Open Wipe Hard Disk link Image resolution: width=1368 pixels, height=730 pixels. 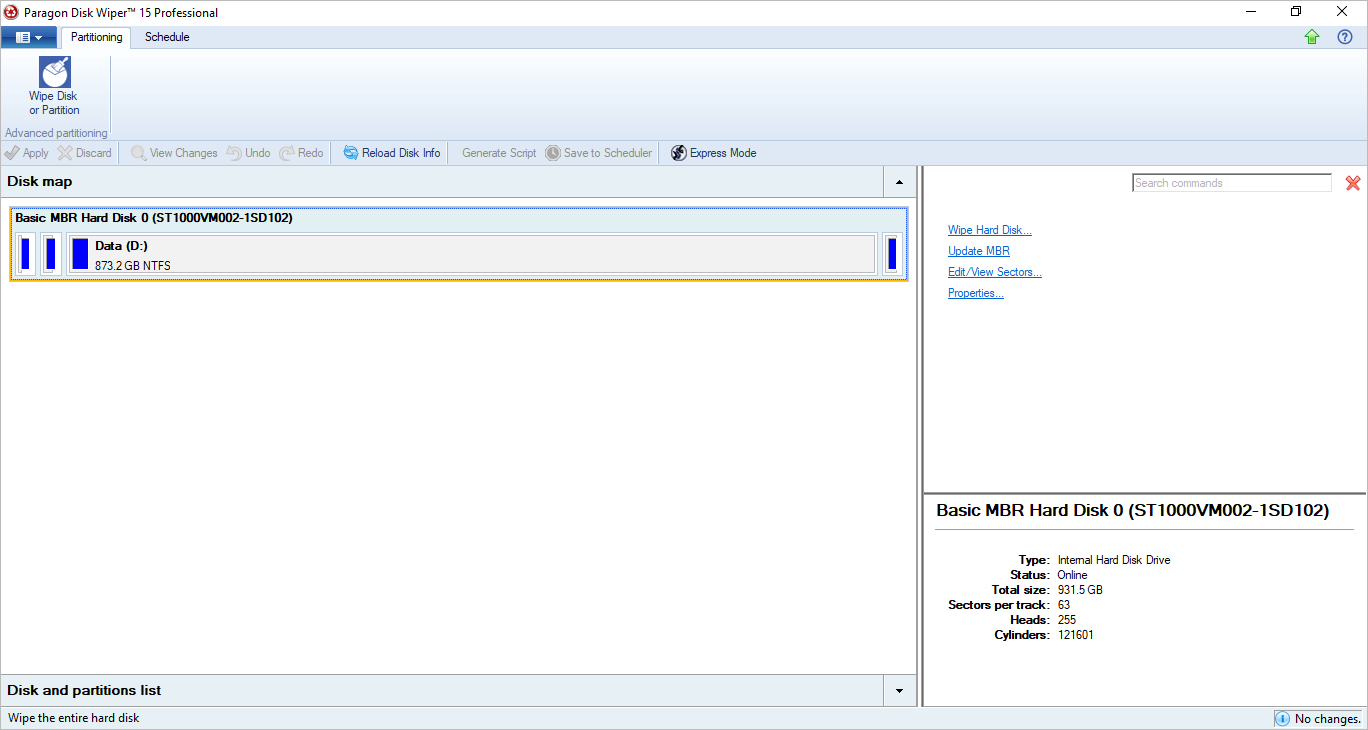pyautogui.click(x=990, y=230)
